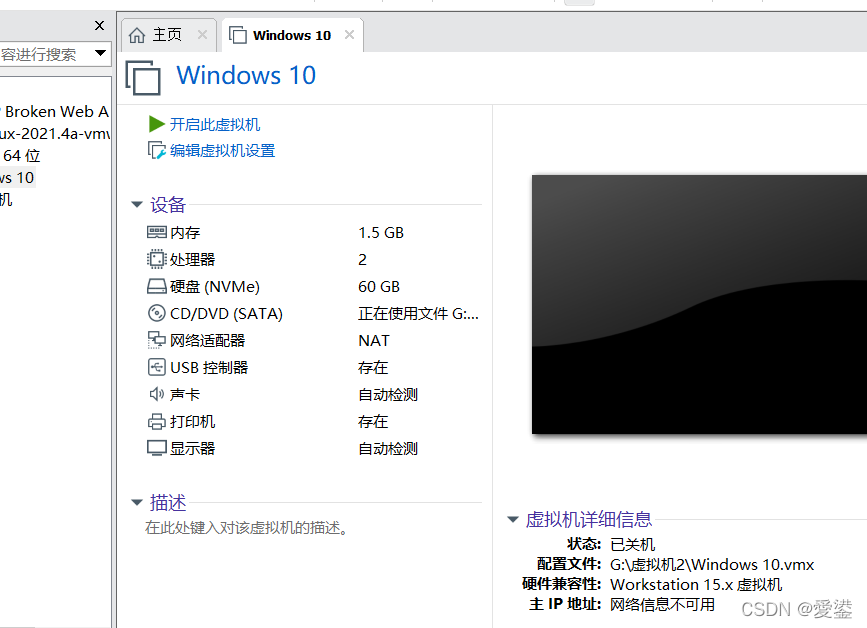The image size is (867, 628).
Task: Click the home icon on 主页 tab
Action: pos(137,35)
